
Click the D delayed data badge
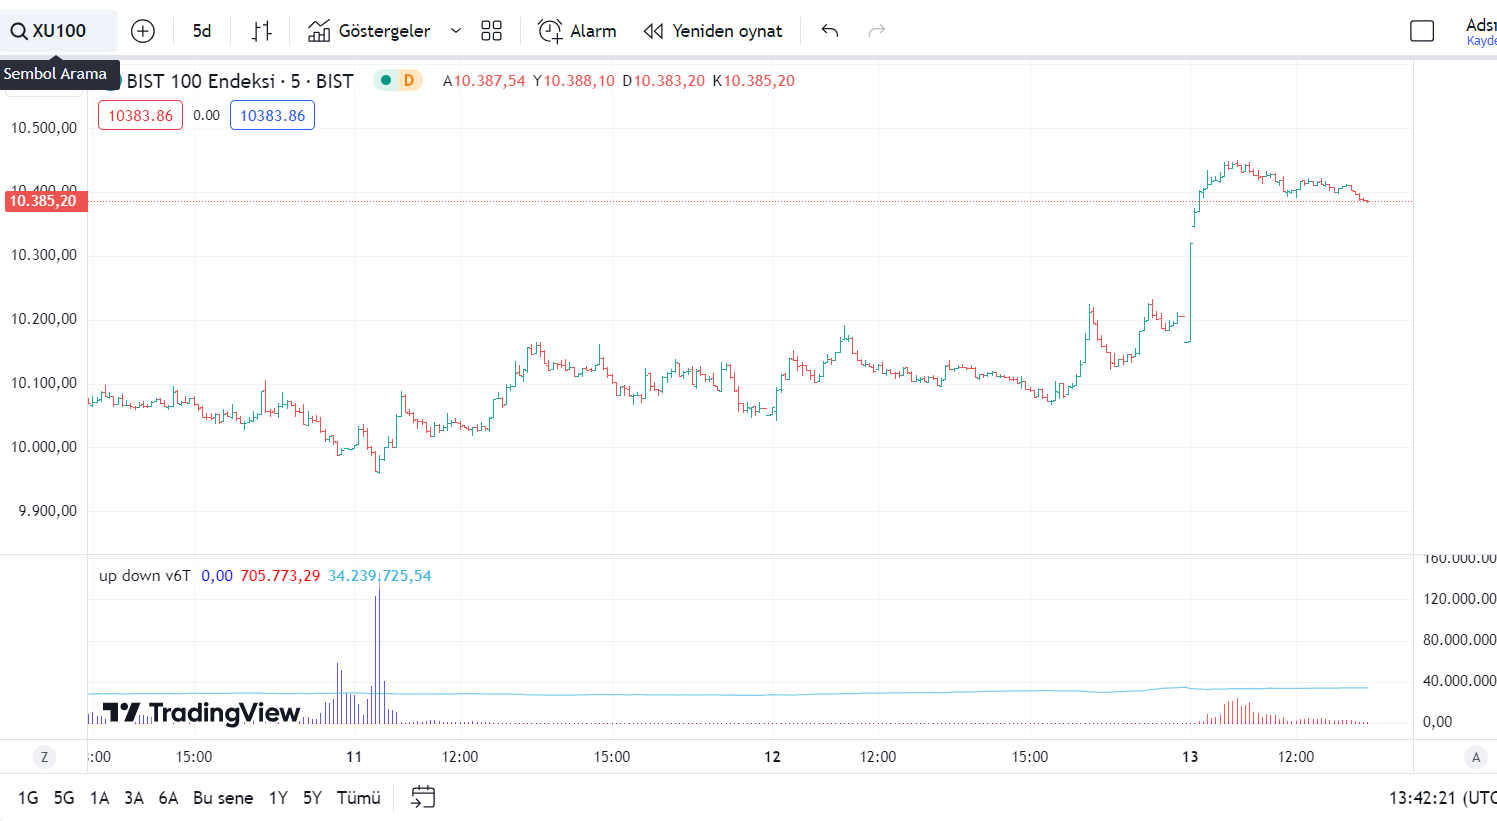click(409, 80)
